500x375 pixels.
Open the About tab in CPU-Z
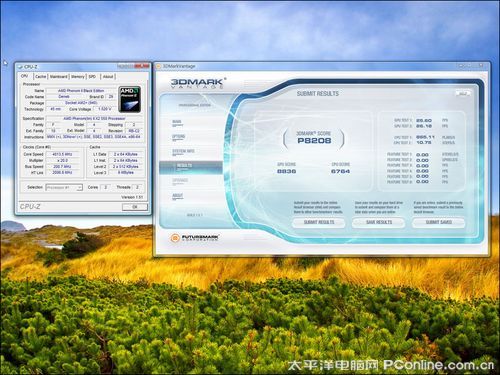pyautogui.click(x=108, y=77)
